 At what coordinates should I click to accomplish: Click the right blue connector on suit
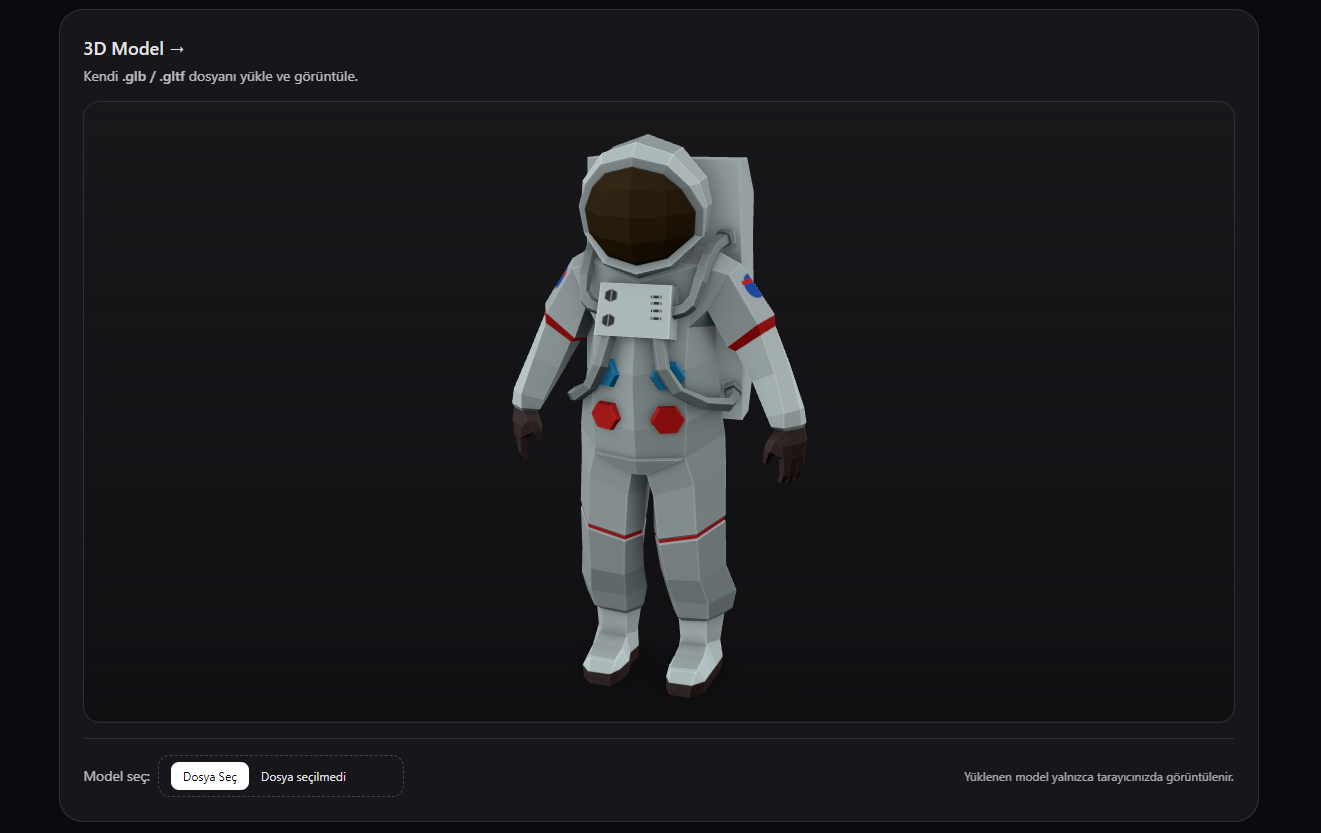tap(667, 378)
